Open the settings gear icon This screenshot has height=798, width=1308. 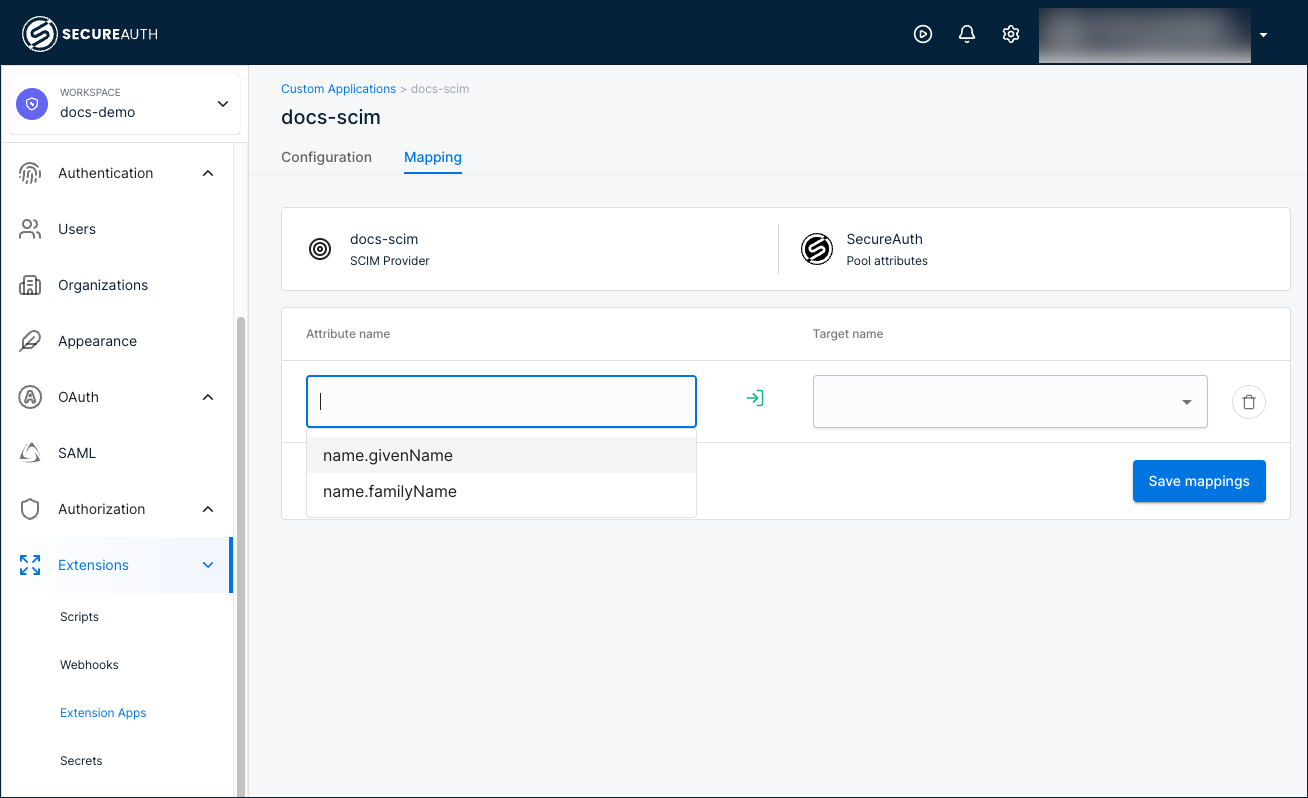click(1011, 34)
